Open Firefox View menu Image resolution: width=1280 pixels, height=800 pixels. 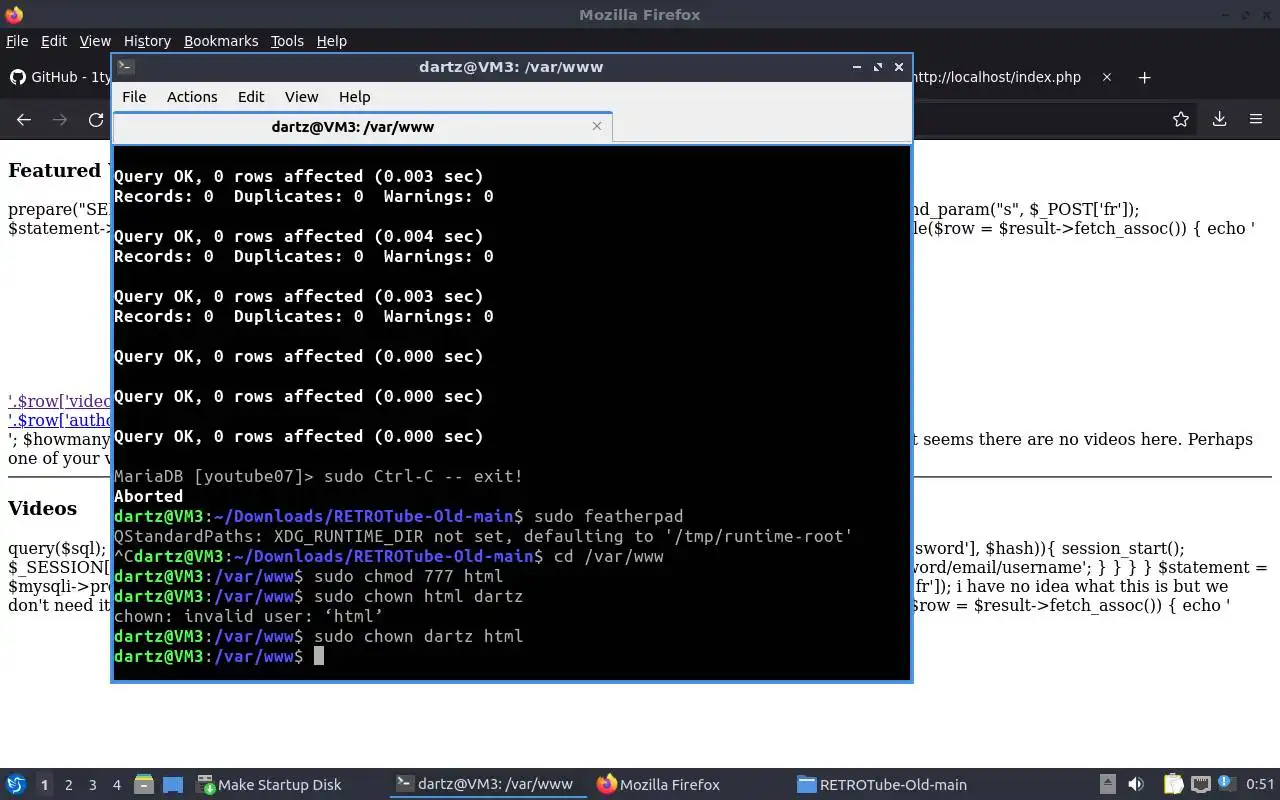coord(95,41)
